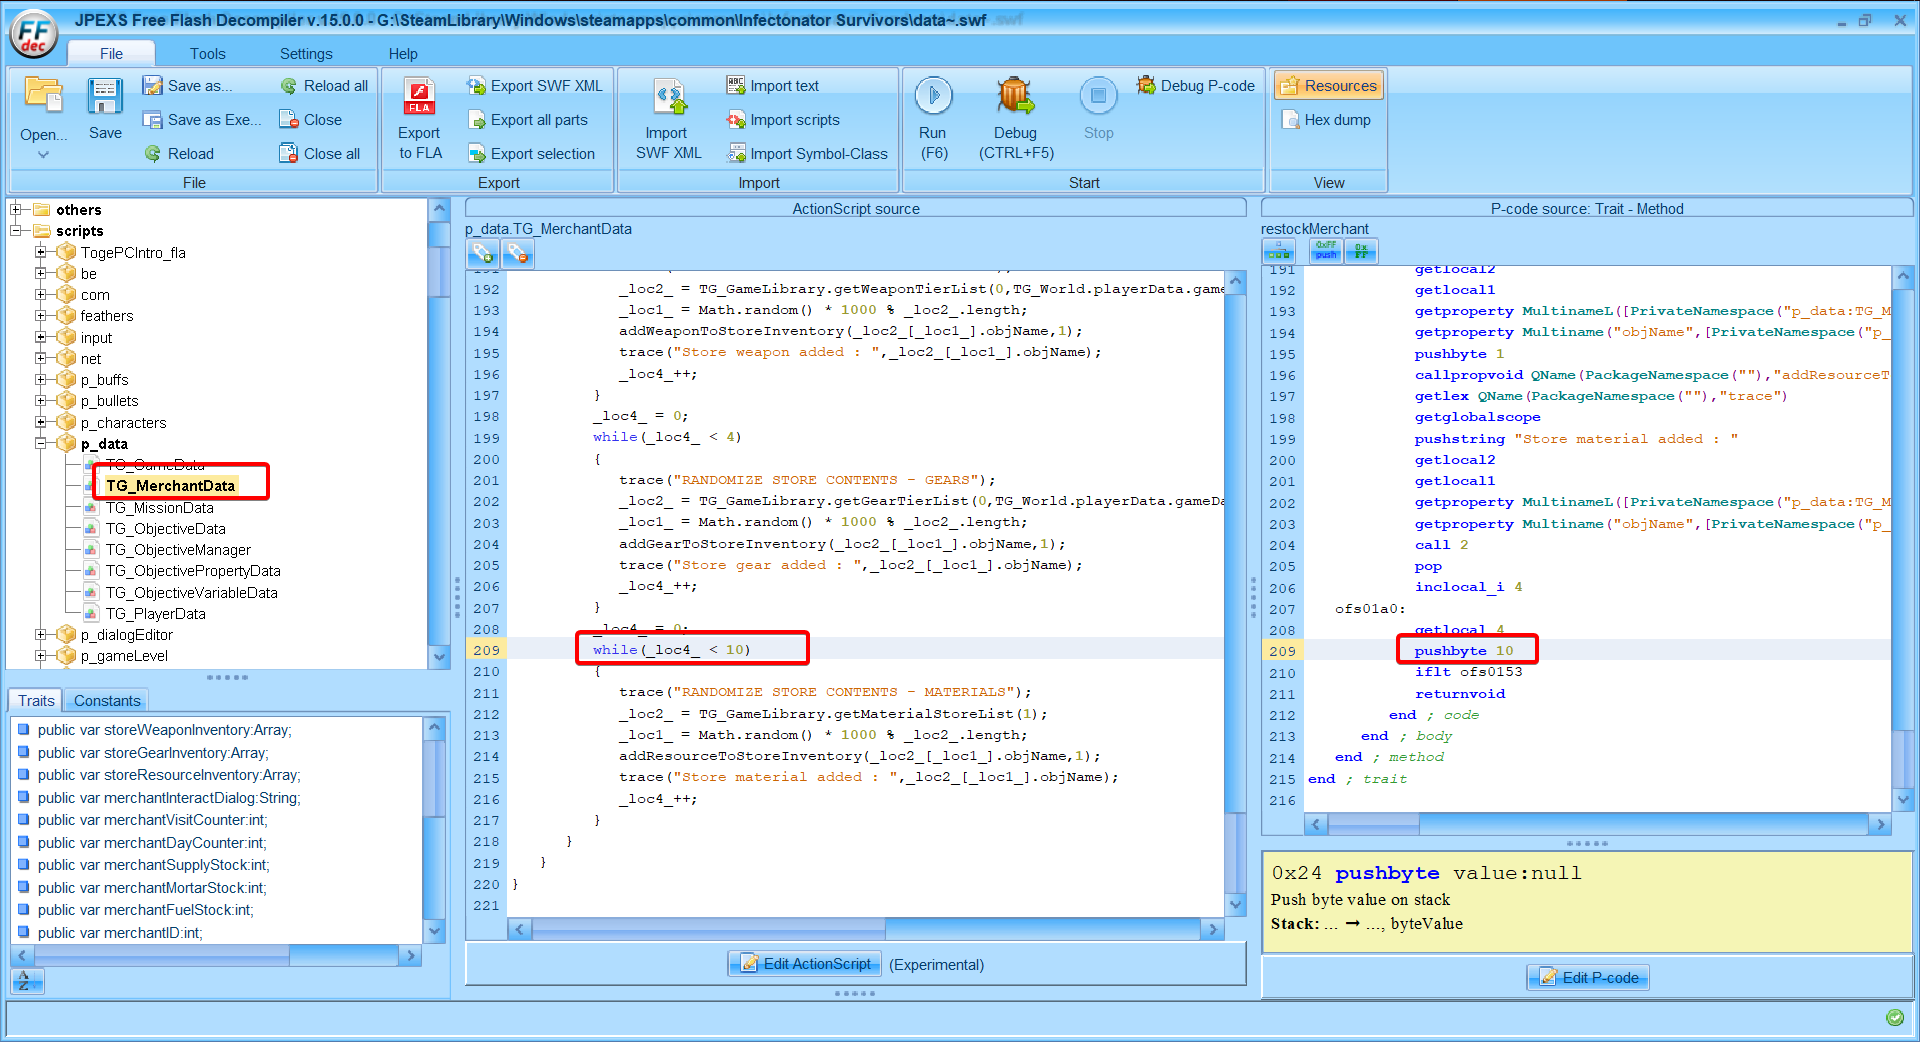Click Close all in the ribbon
The image size is (1920, 1042).
(x=320, y=154)
